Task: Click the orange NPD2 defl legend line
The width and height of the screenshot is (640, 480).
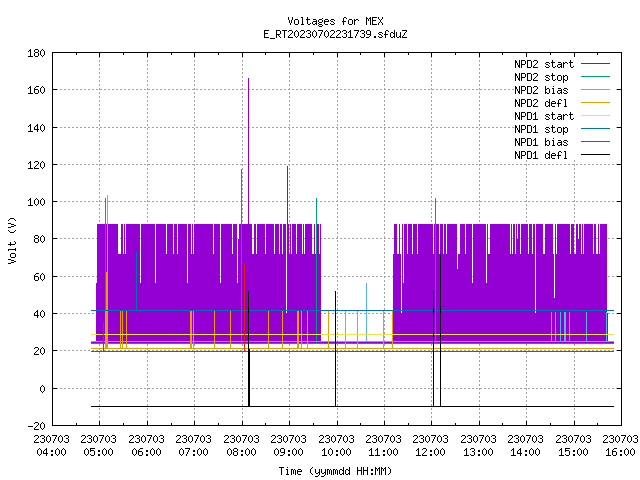Action: [x=596, y=102]
